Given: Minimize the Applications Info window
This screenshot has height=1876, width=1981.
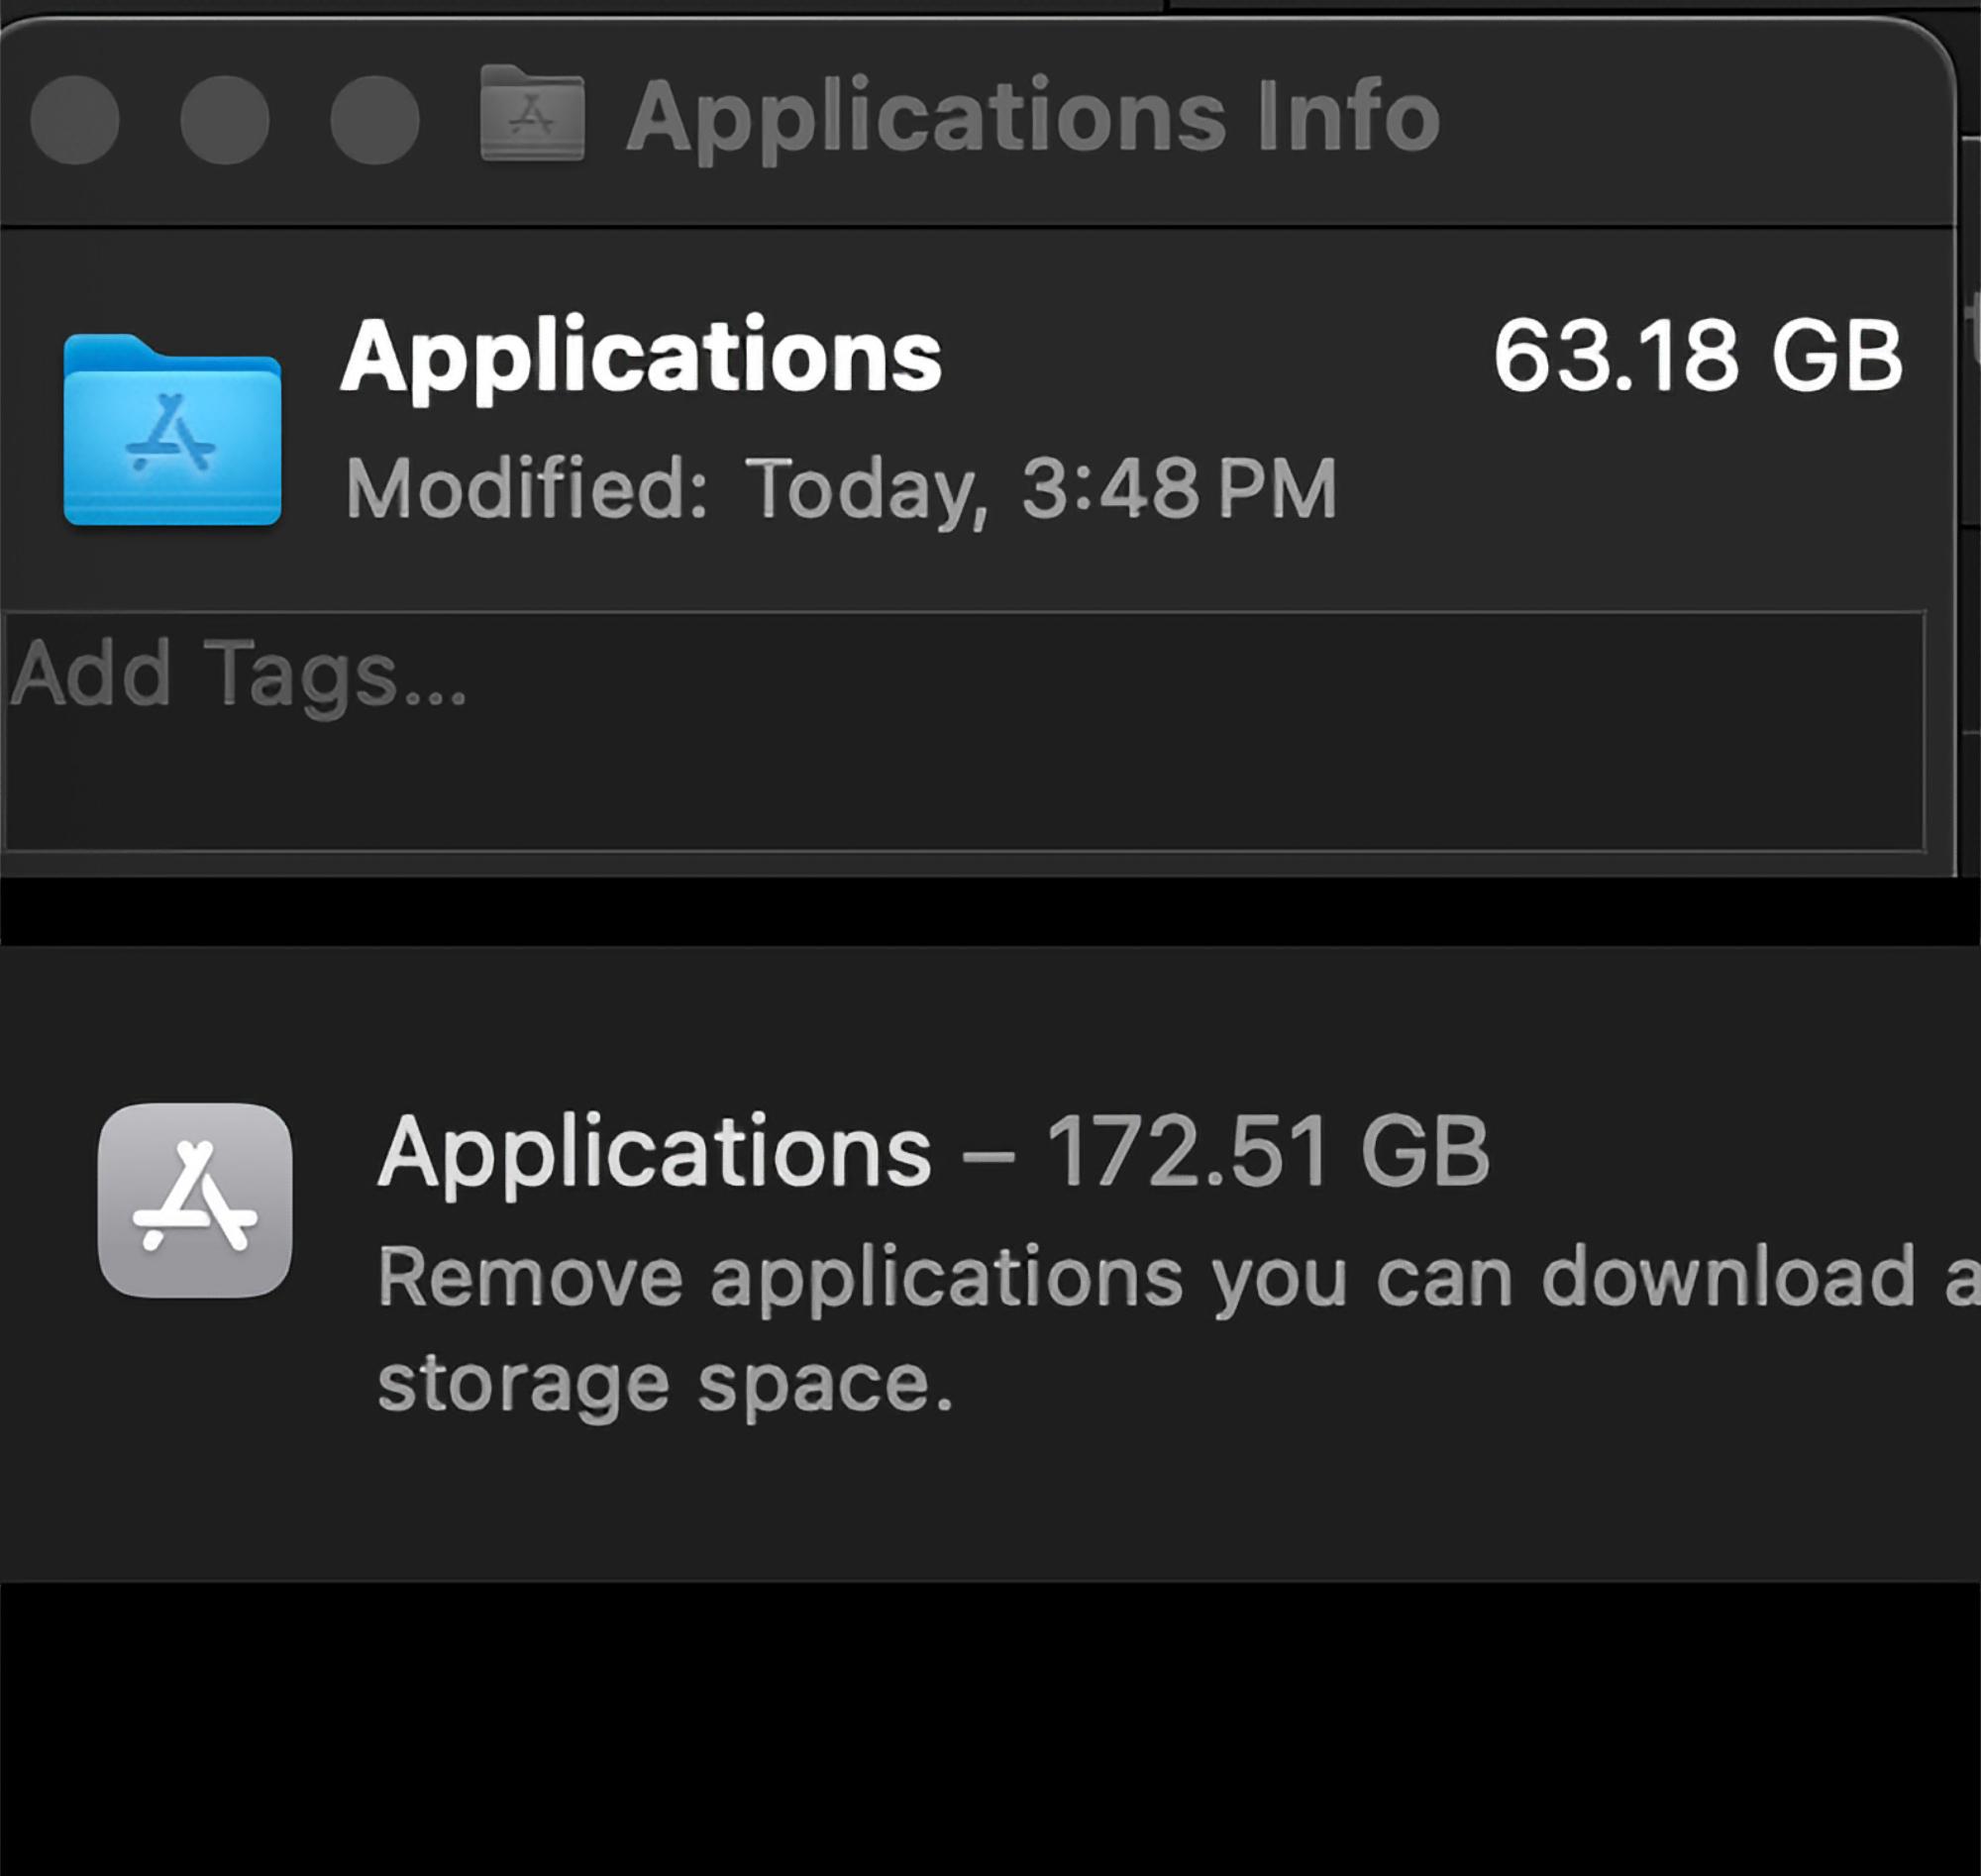Looking at the screenshot, I should point(225,120).
